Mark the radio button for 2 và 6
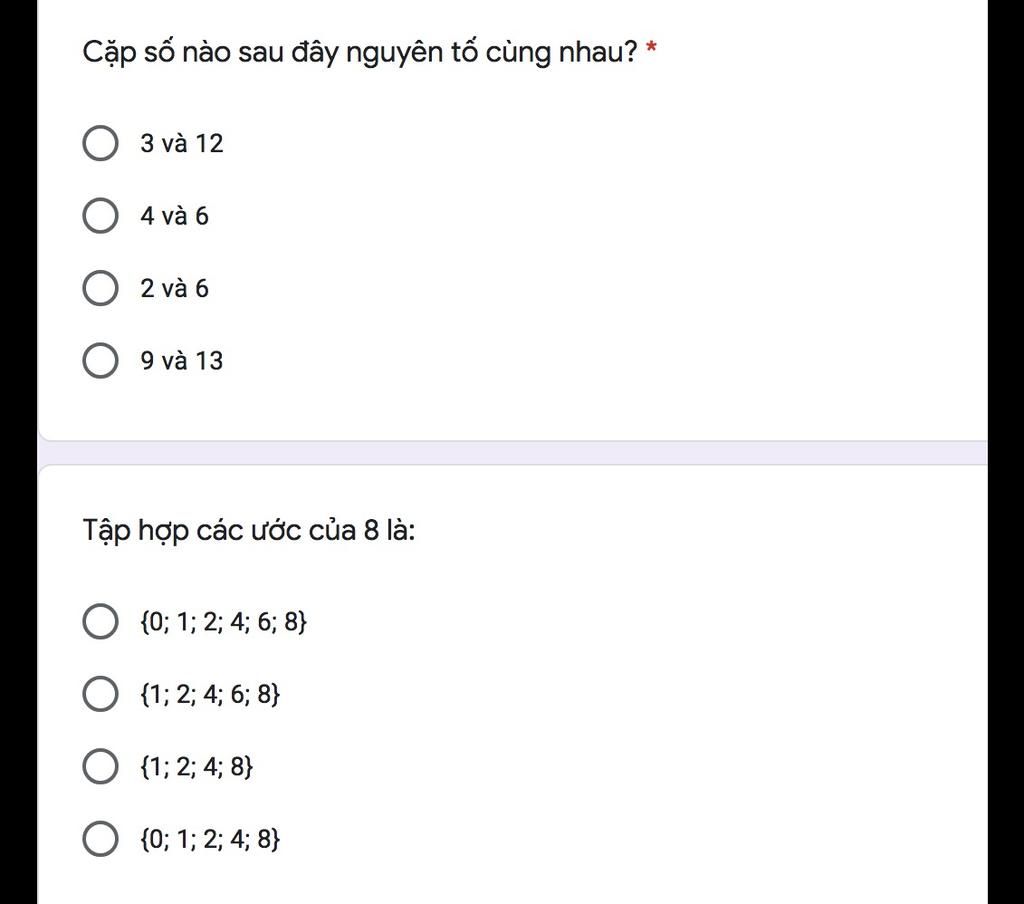This screenshot has height=904, width=1024. click(x=99, y=289)
